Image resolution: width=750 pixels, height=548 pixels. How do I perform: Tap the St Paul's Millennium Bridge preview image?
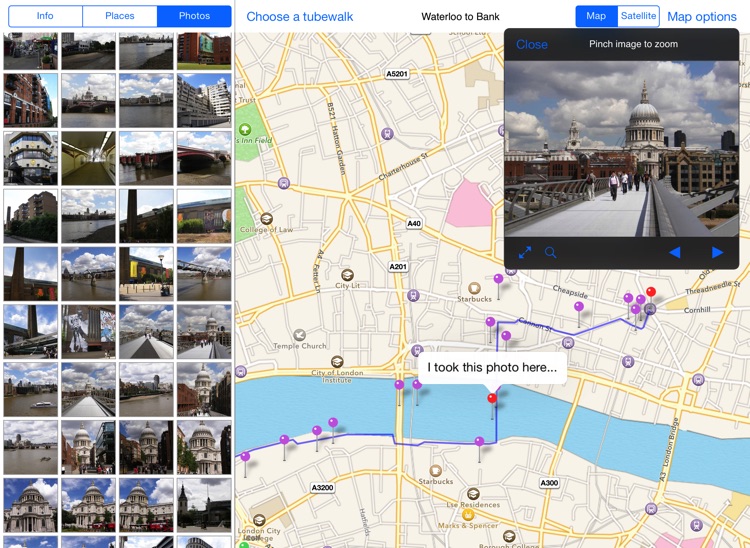pos(621,148)
